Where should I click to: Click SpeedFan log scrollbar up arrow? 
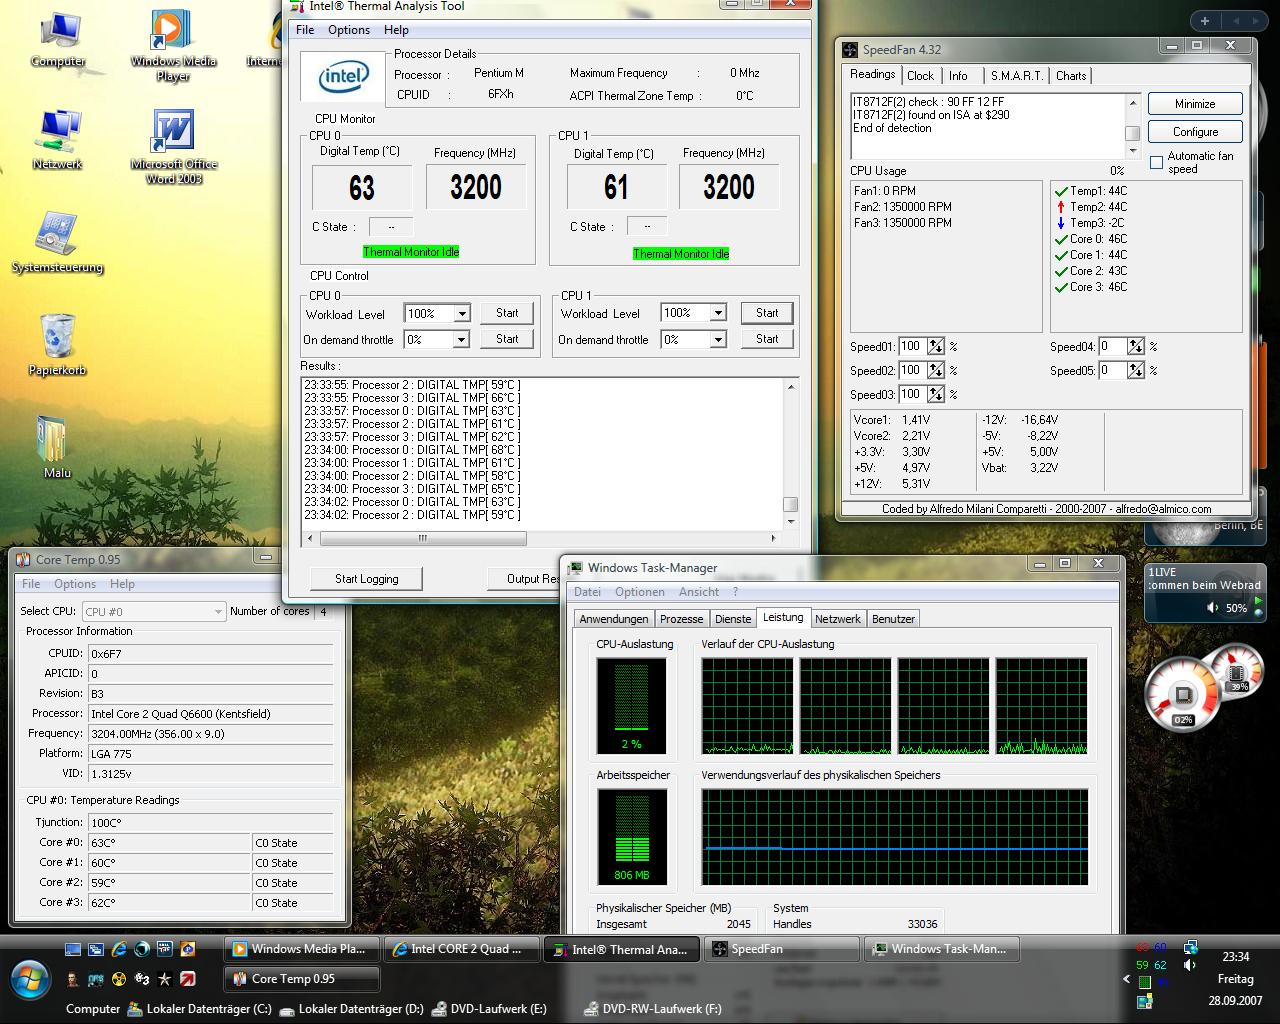click(x=1133, y=103)
